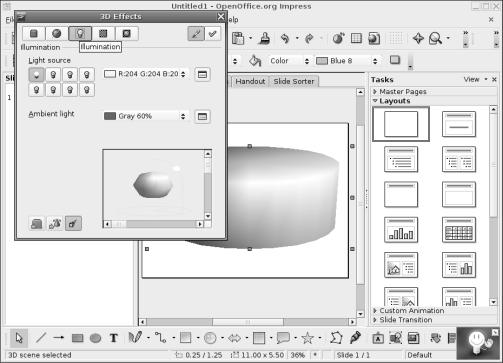Click the Undo icon
503x363 pixels.
pos(285,38)
